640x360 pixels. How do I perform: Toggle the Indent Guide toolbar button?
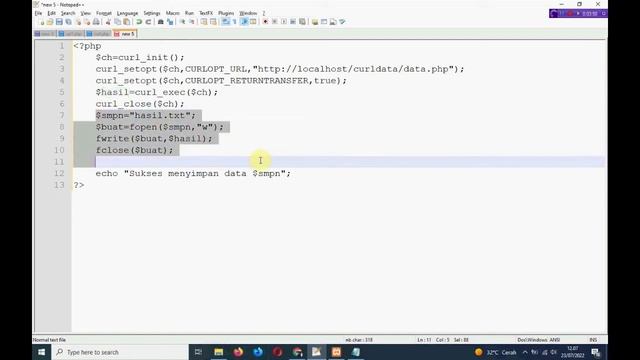244,22
